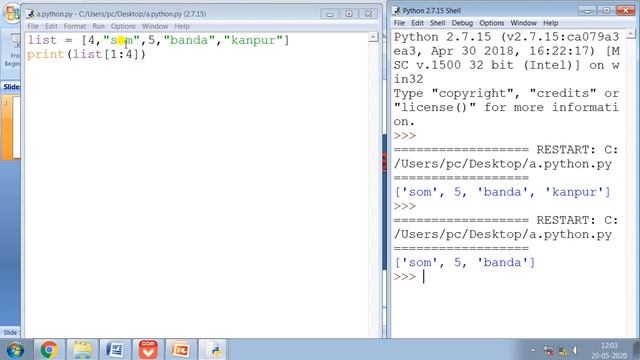This screenshot has width=640, height=360.
Task: Click the Office button in PowerPoint
Action: [12, 13]
